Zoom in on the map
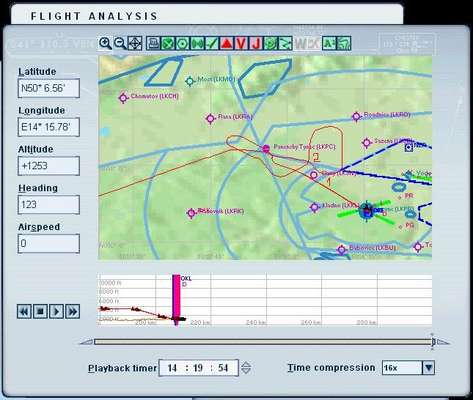473x400 pixels. (x=105, y=43)
